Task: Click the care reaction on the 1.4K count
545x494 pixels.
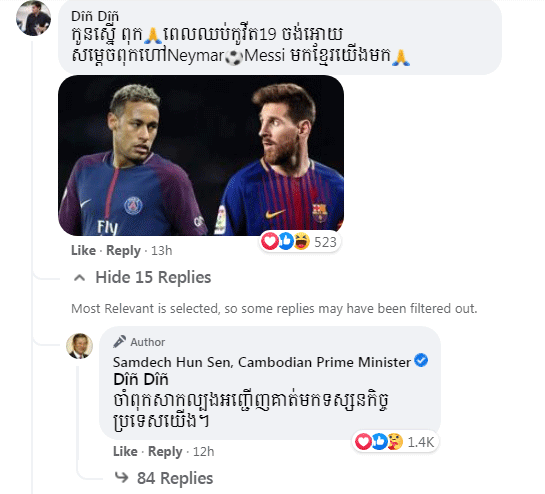Action: click(x=395, y=442)
